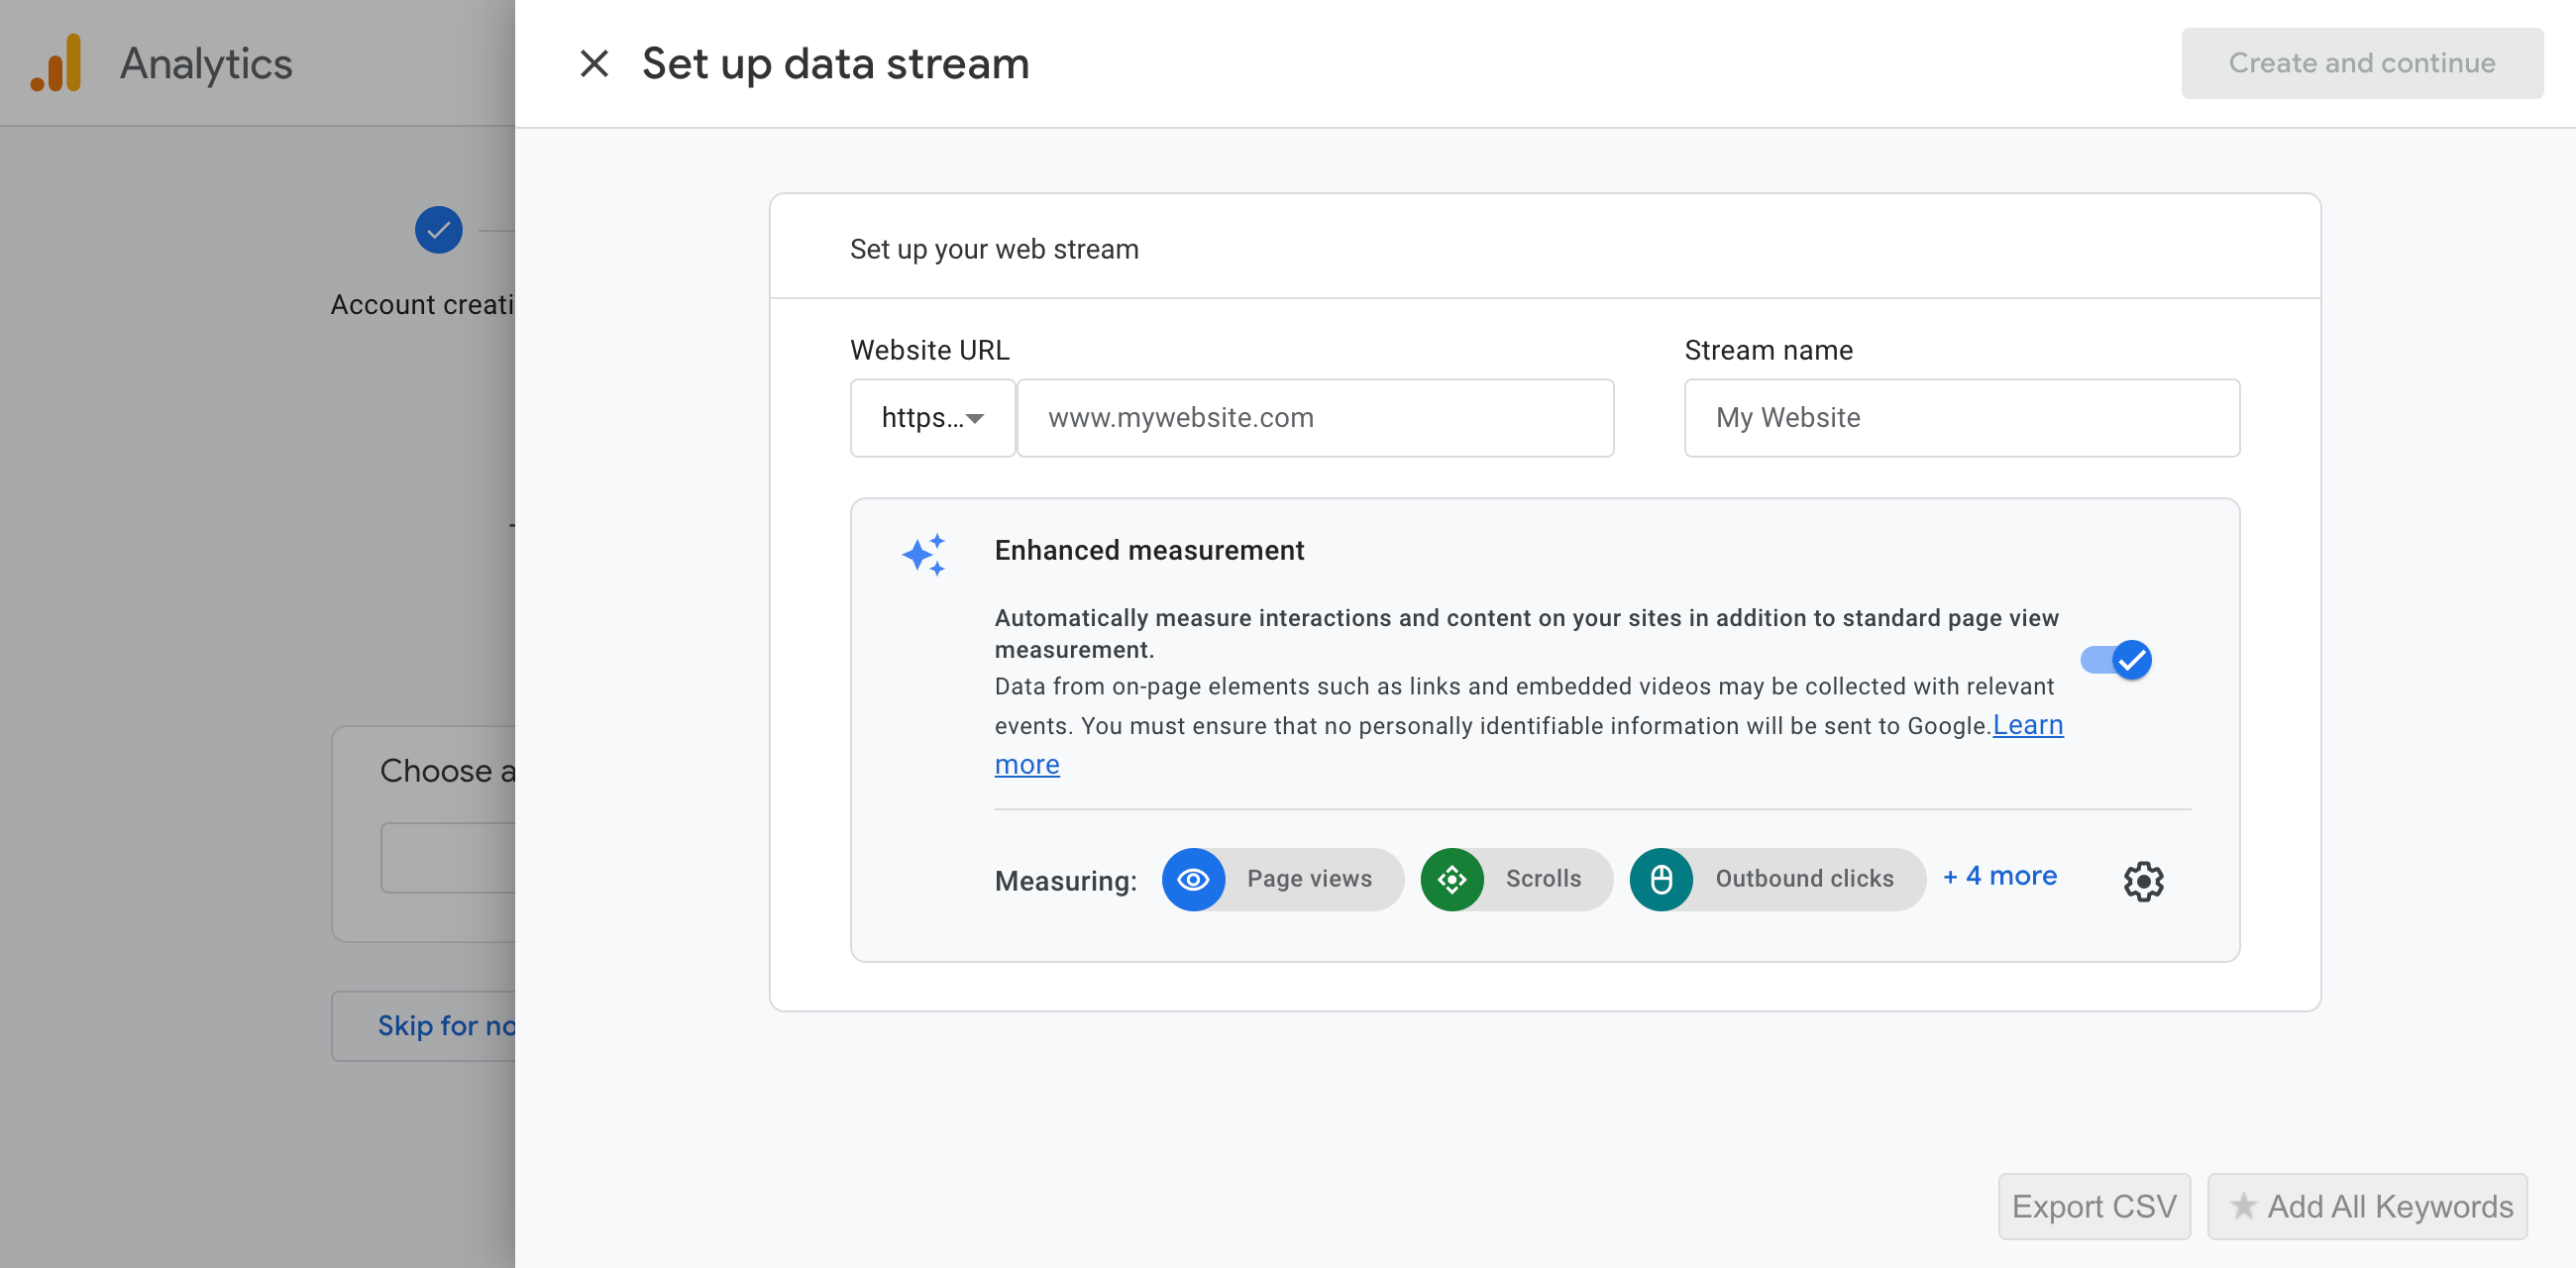Open the enhanced measurement settings gear
The image size is (2576, 1268).
pos(2143,881)
